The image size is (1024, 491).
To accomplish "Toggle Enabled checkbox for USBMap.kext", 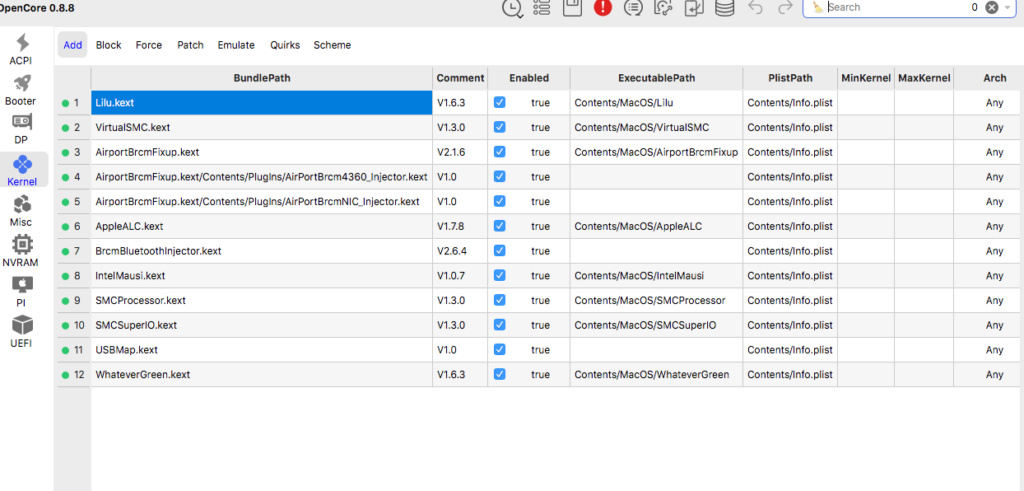I will [x=500, y=349].
